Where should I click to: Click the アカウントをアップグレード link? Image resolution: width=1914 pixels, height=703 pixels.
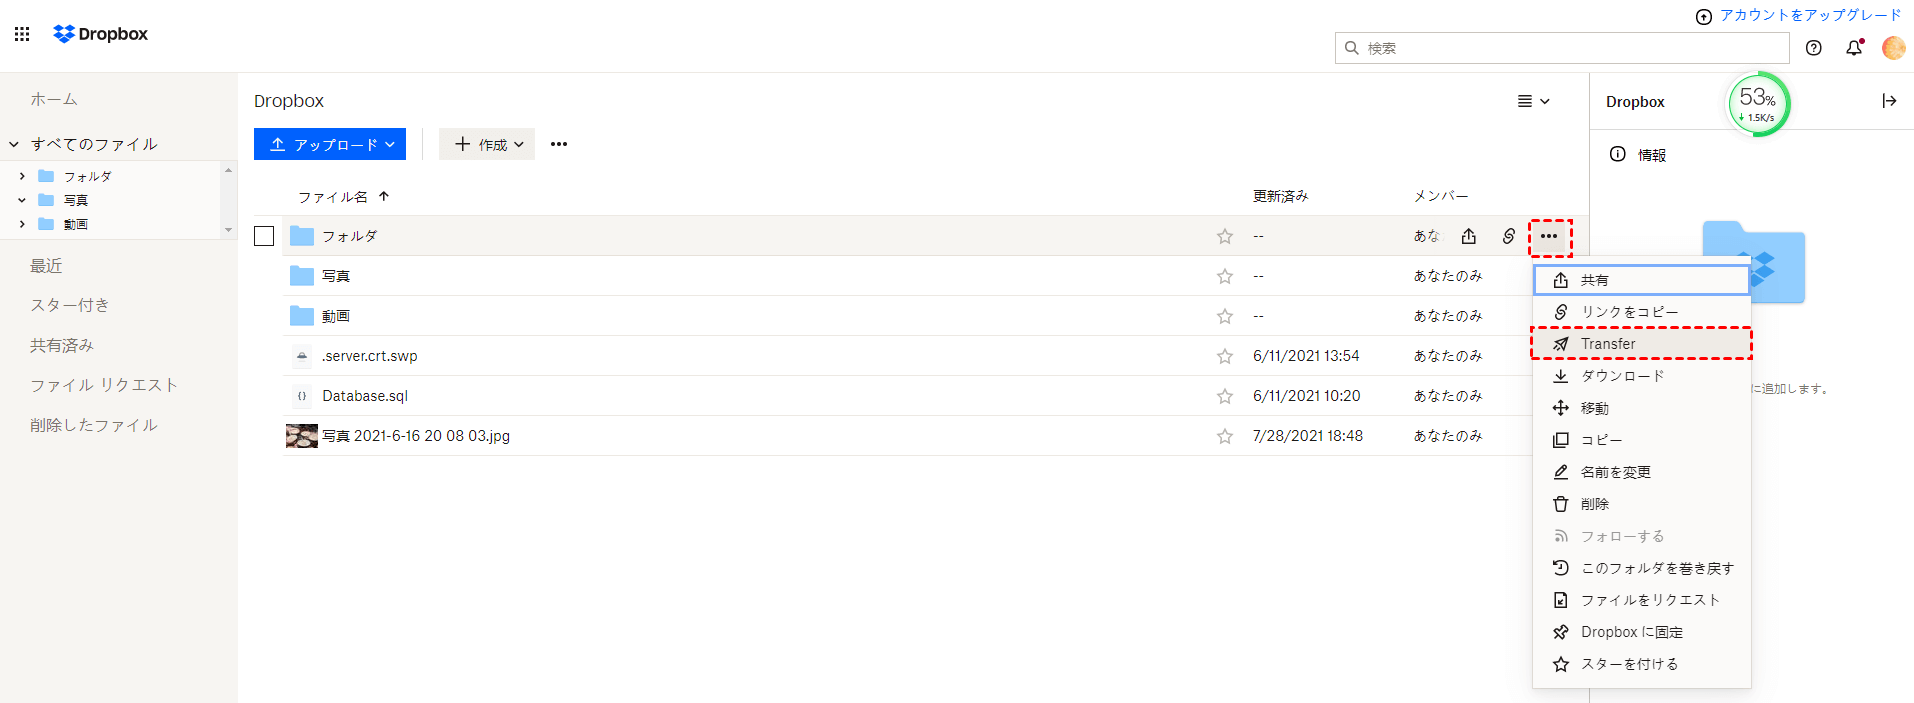1809,15
